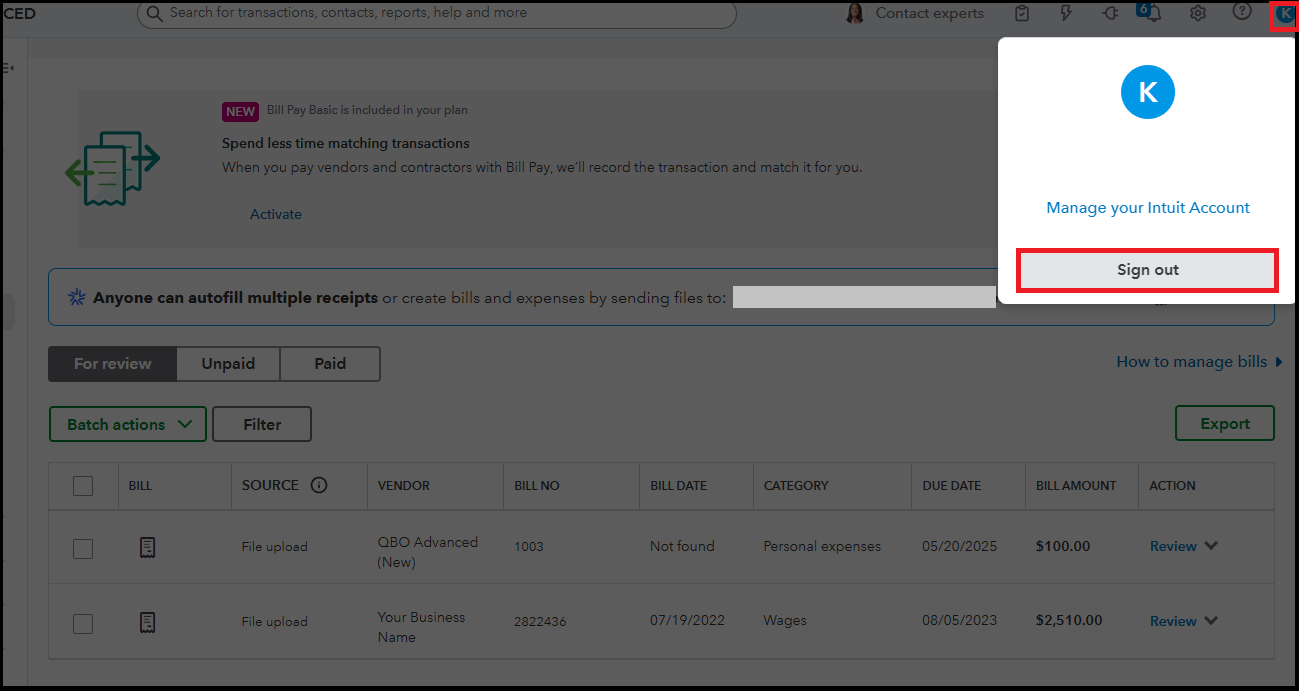Expand Review options arrow for $2,510.00 bill
This screenshot has width=1299, height=691.
[1211, 621]
